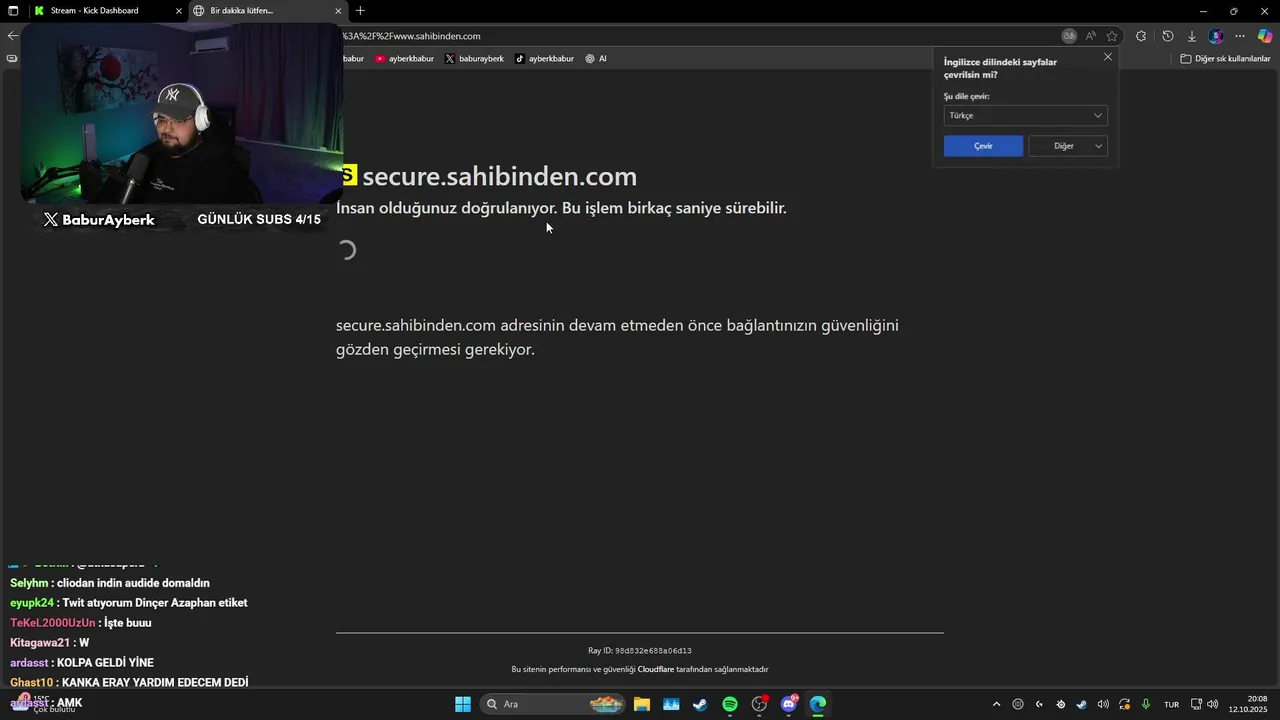Click the Çevir translate button
This screenshot has width=1280, height=720.
point(983,146)
